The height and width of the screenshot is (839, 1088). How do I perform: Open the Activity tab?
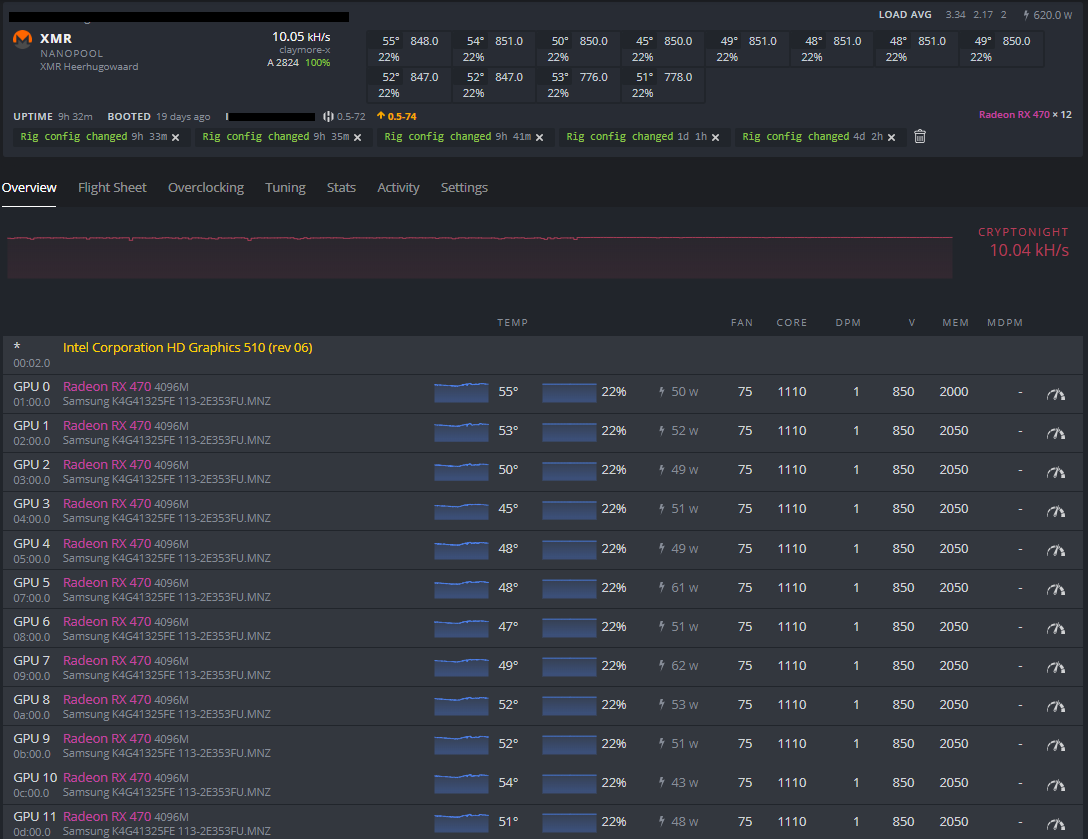pyautogui.click(x=398, y=187)
